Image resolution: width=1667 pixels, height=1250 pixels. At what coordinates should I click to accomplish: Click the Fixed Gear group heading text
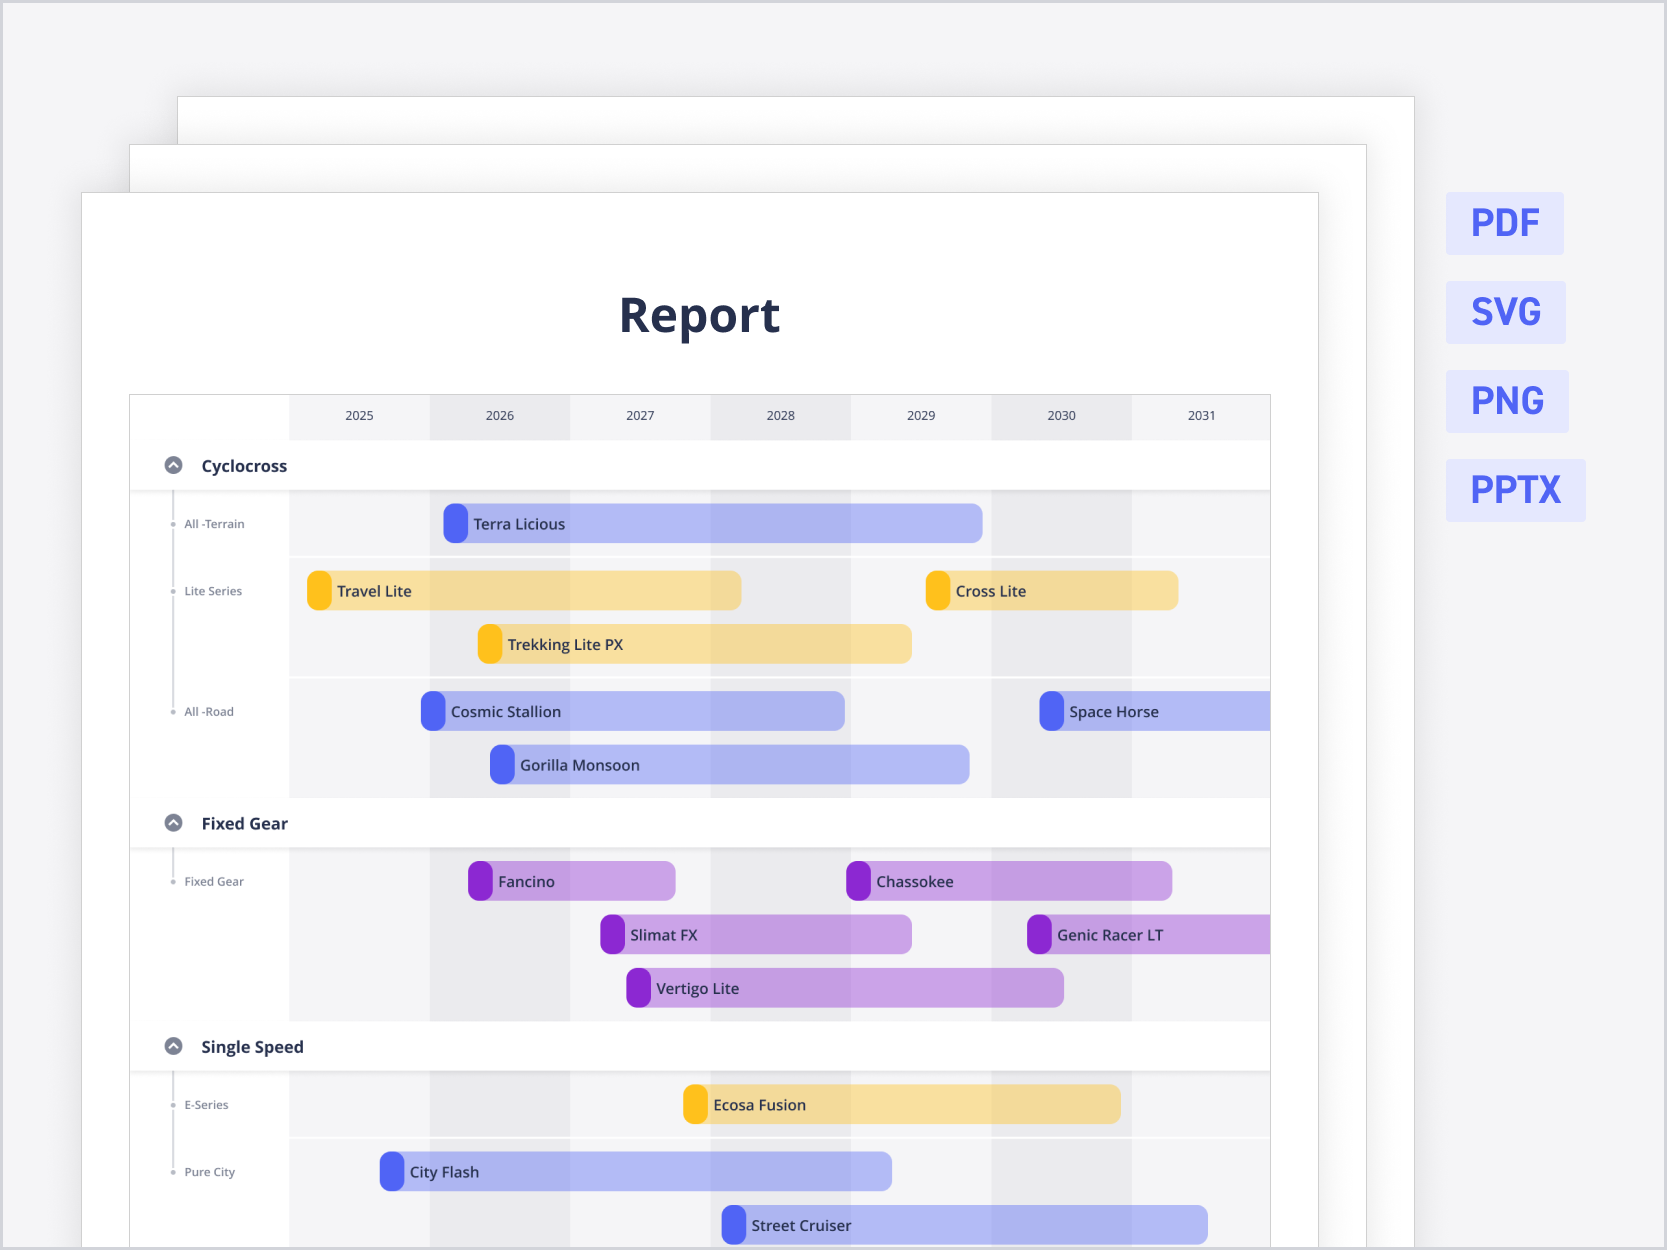(x=245, y=824)
